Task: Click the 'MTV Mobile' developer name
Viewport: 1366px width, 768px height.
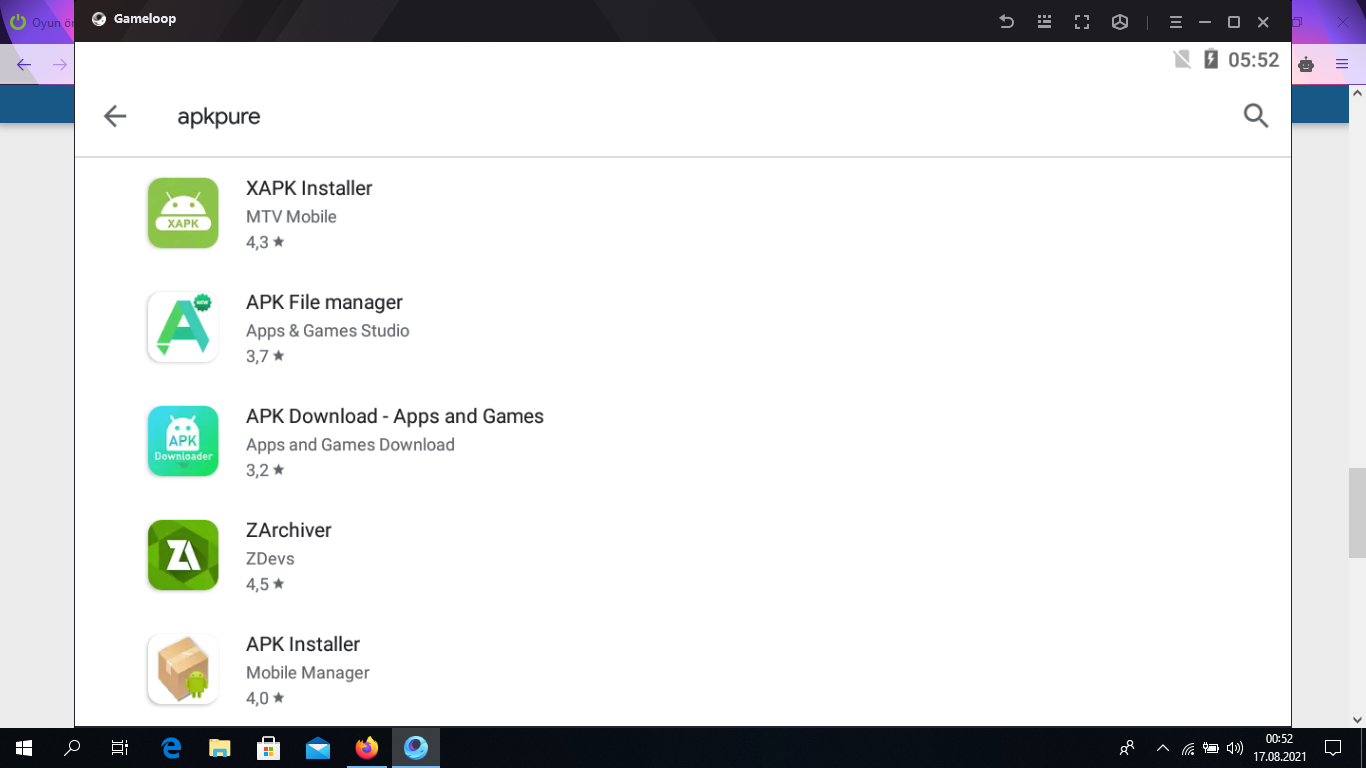Action: point(291,216)
